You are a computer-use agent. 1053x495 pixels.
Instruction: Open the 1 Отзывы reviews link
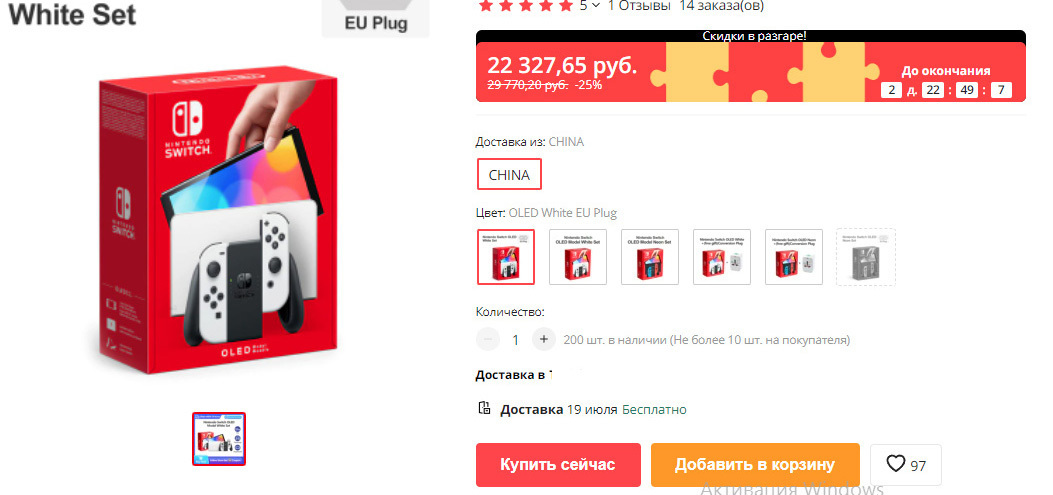[639, 6]
